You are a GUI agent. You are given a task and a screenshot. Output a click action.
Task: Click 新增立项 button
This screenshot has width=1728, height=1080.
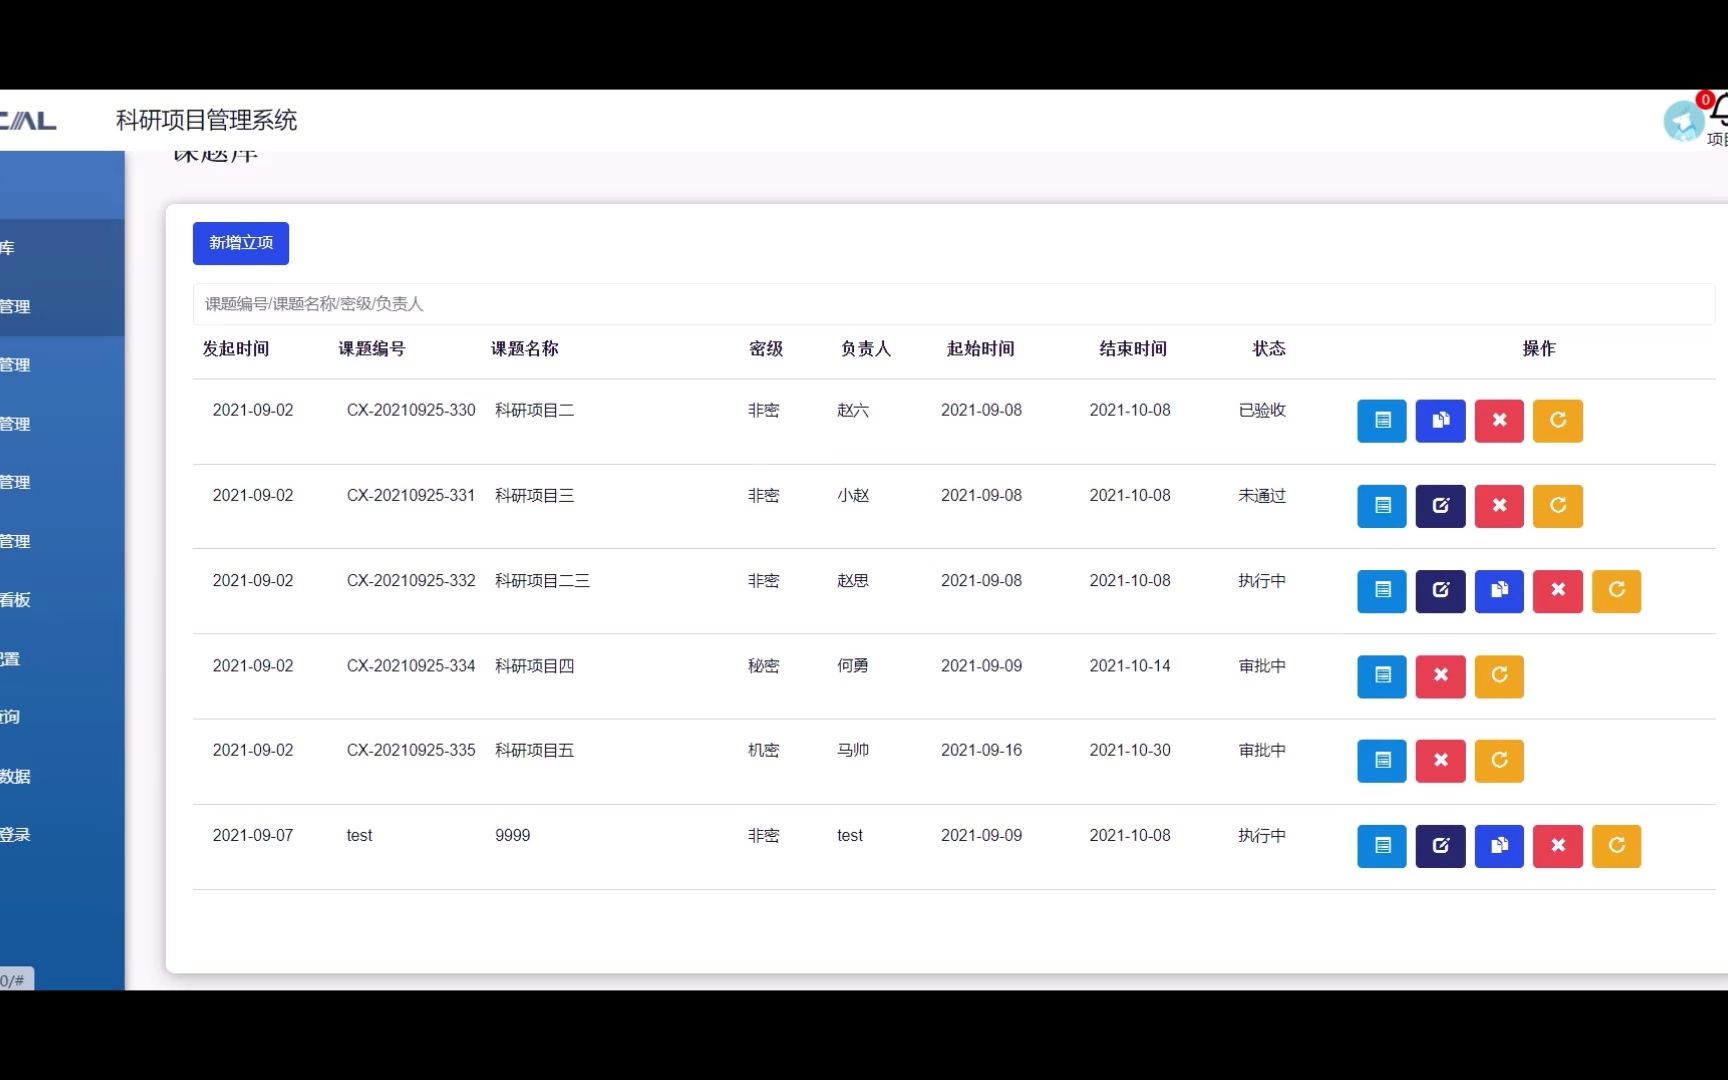pyautogui.click(x=241, y=243)
